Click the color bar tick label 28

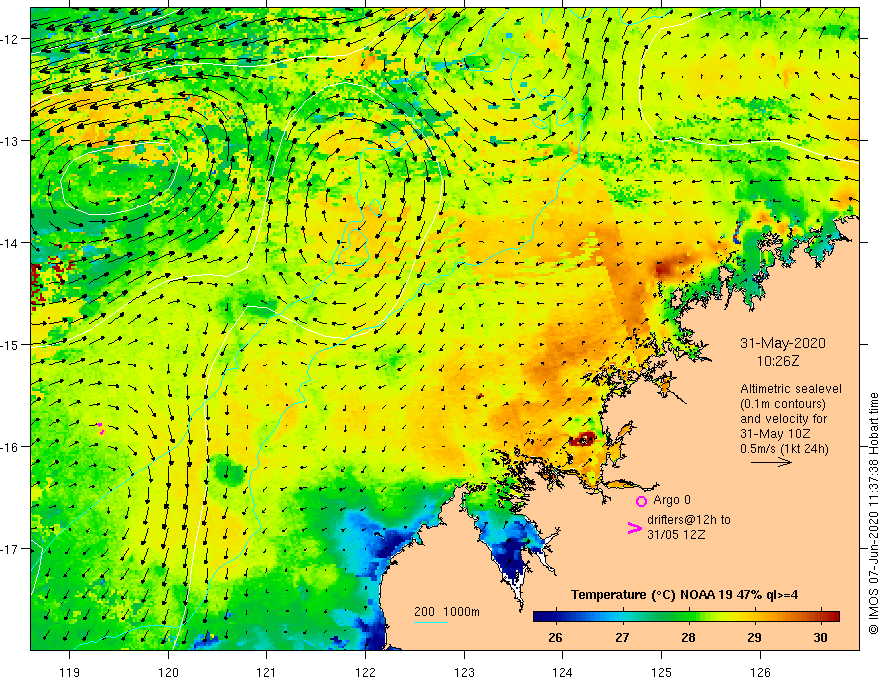pos(688,637)
